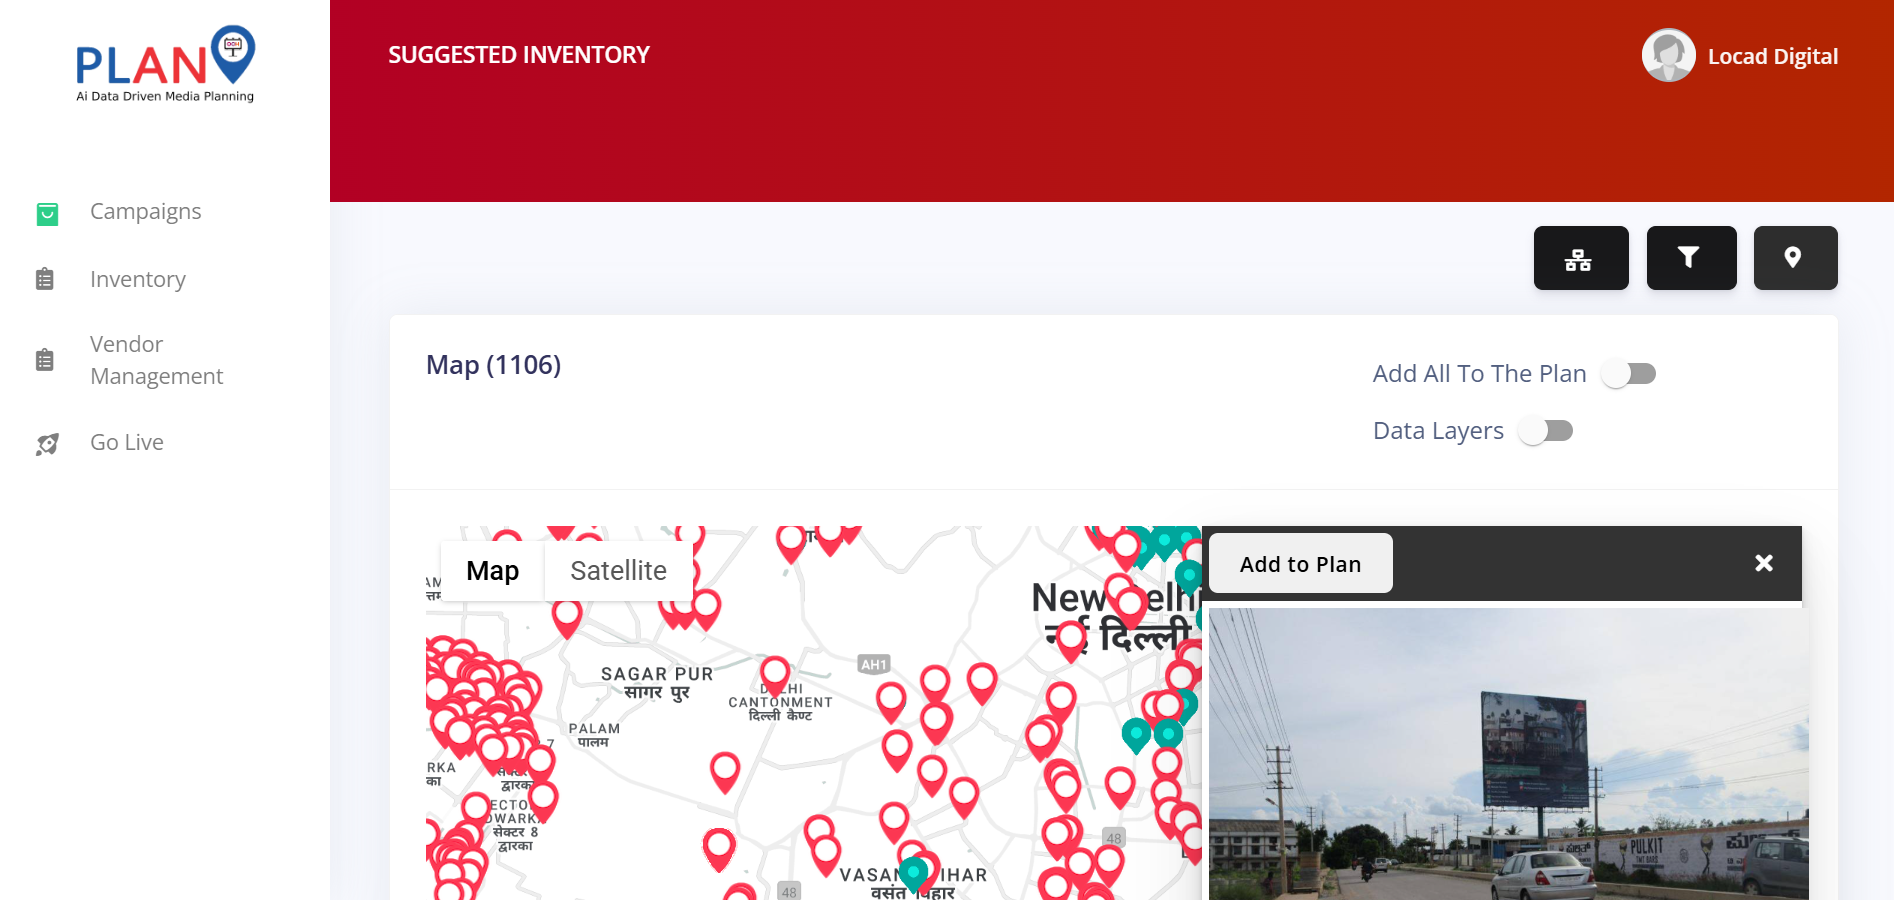This screenshot has width=1894, height=900.
Task: Click the Vendor Management clipboard icon
Action: coord(45,360)
